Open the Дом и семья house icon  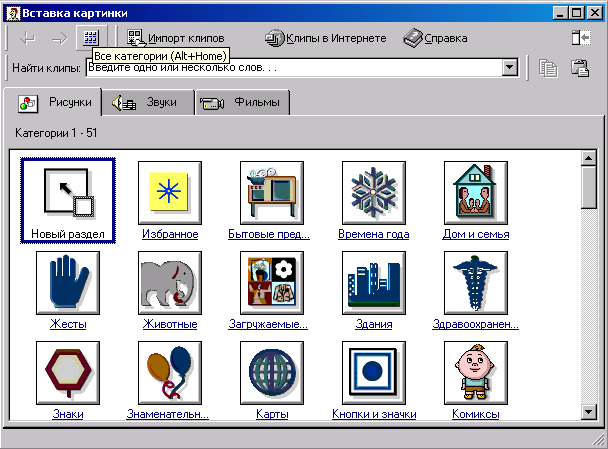[476, 193]
